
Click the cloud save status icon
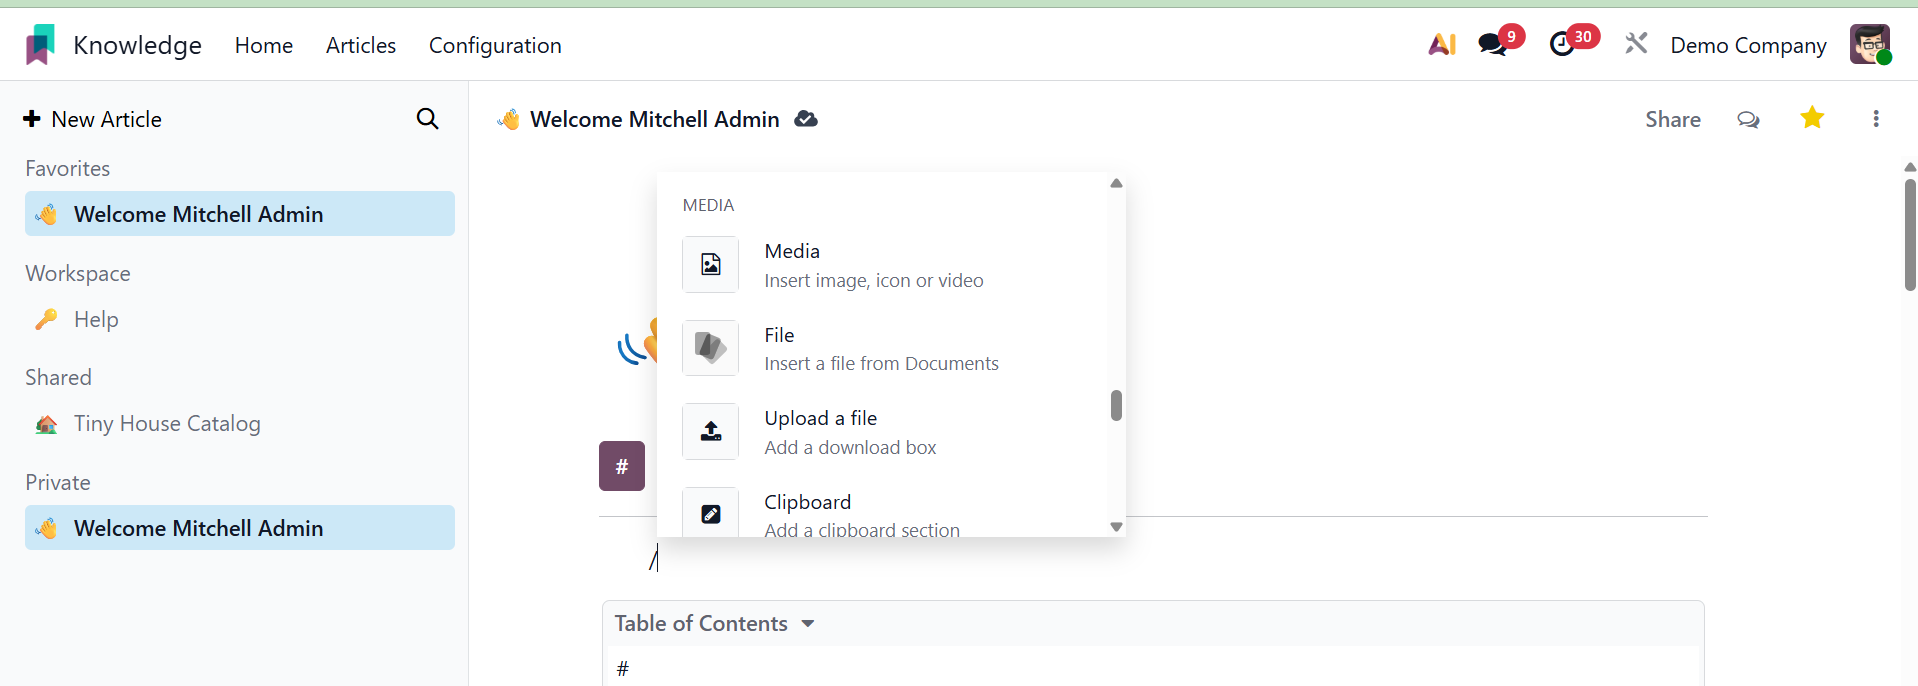point(806,119)
